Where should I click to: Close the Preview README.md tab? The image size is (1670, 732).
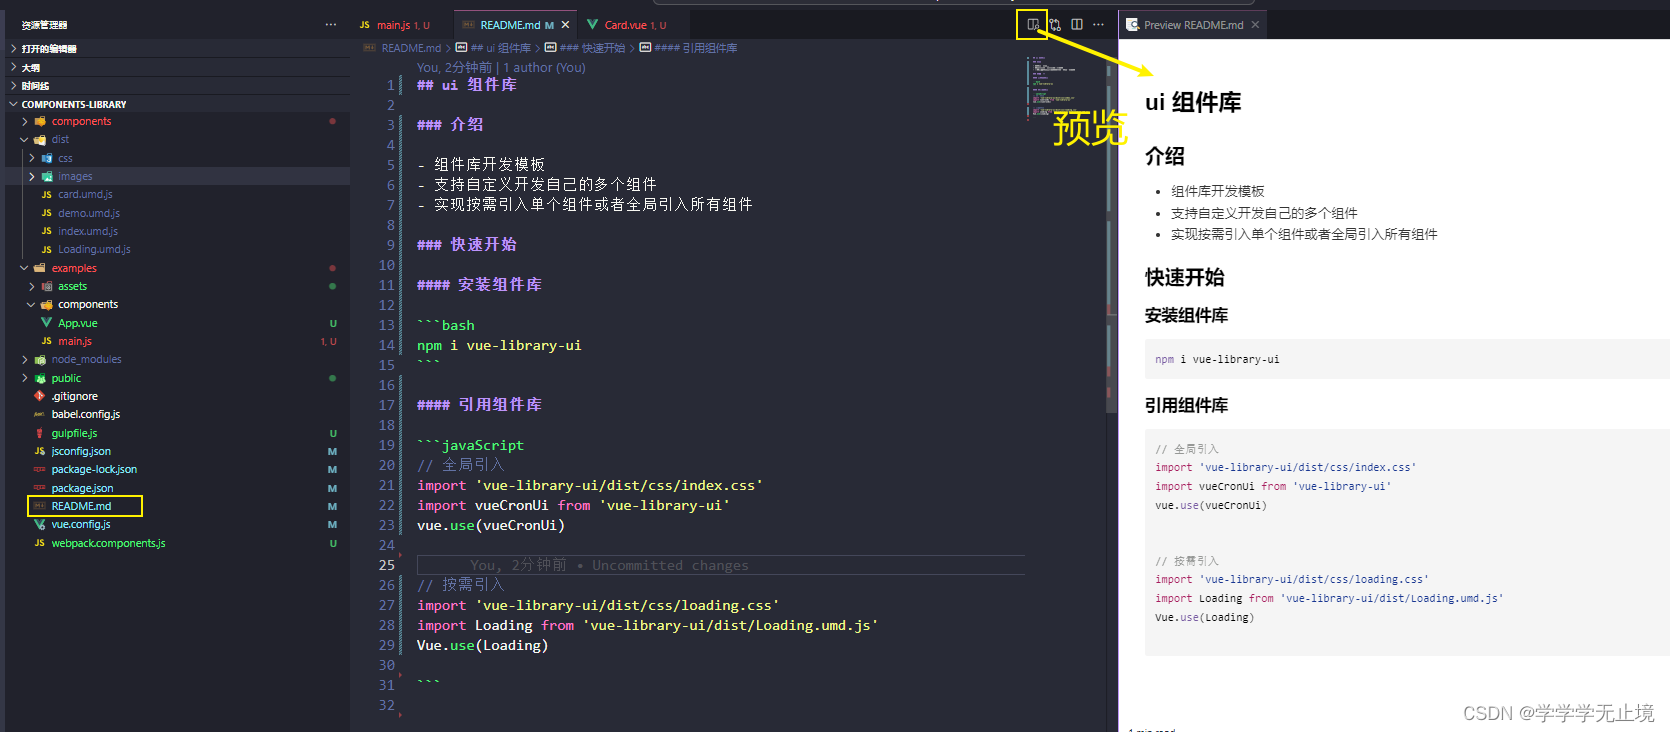click(1255, 25)
